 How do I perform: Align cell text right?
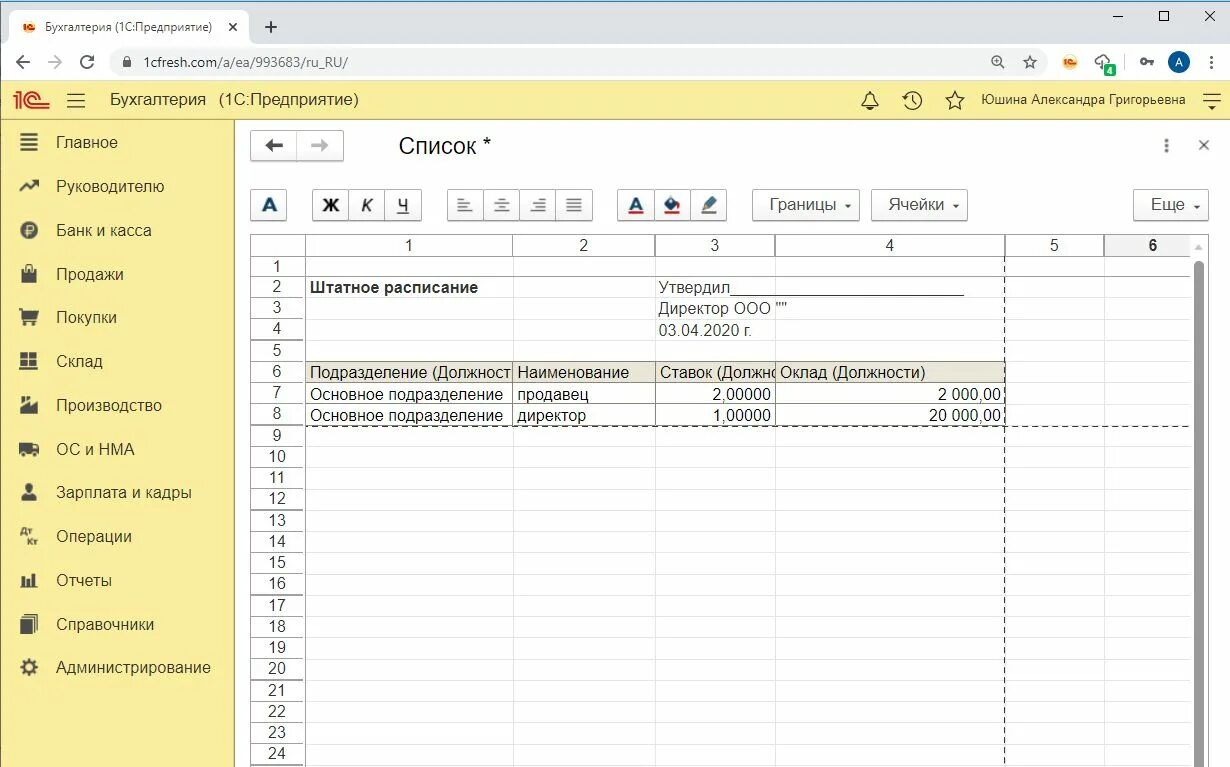pos(538,205)
